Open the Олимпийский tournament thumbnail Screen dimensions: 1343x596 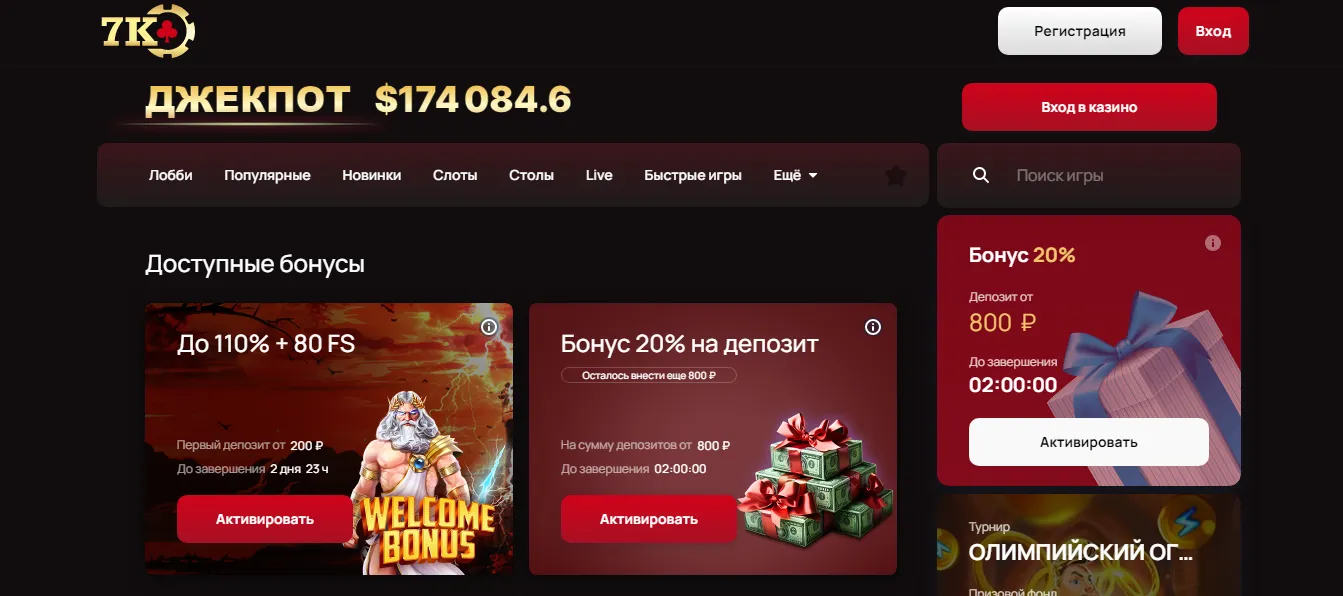pyautogui.click(x=1089, y=546)
